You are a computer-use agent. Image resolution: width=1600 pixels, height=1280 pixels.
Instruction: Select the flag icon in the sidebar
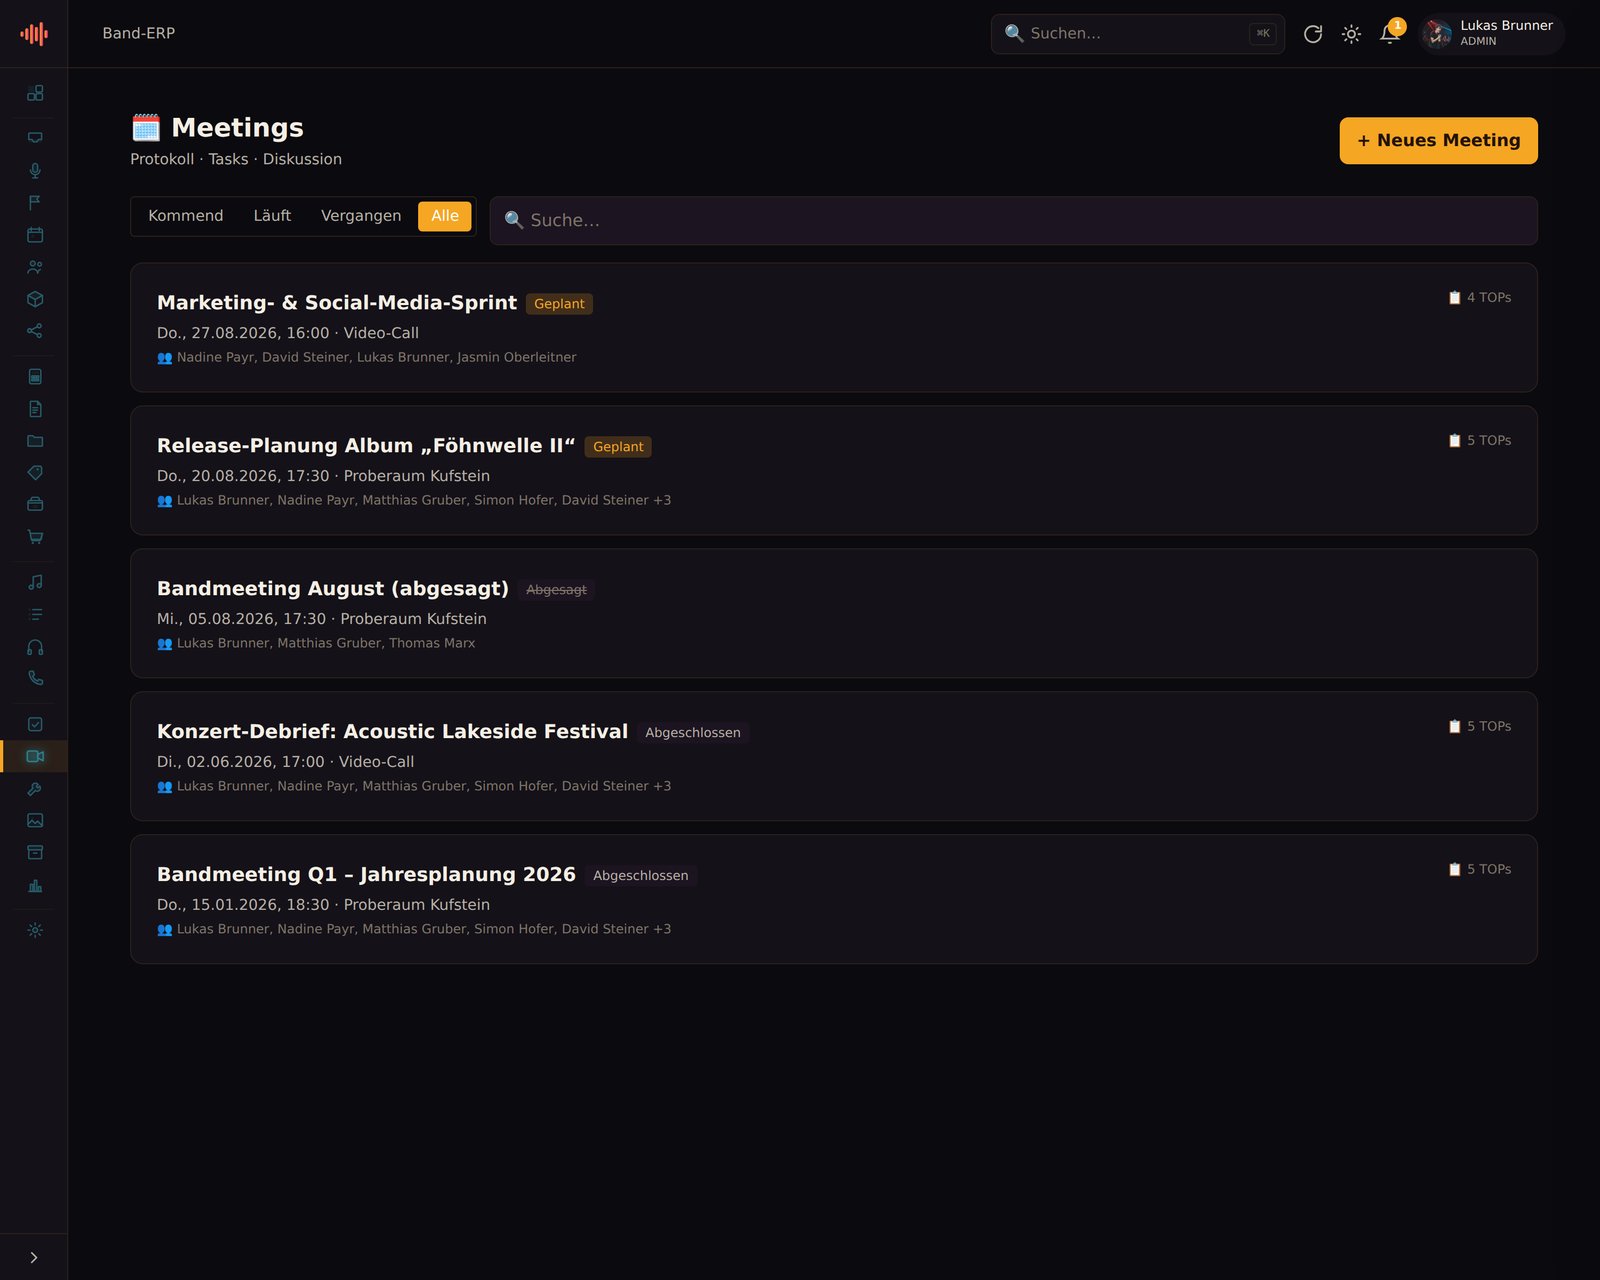[x=35, y=203]
